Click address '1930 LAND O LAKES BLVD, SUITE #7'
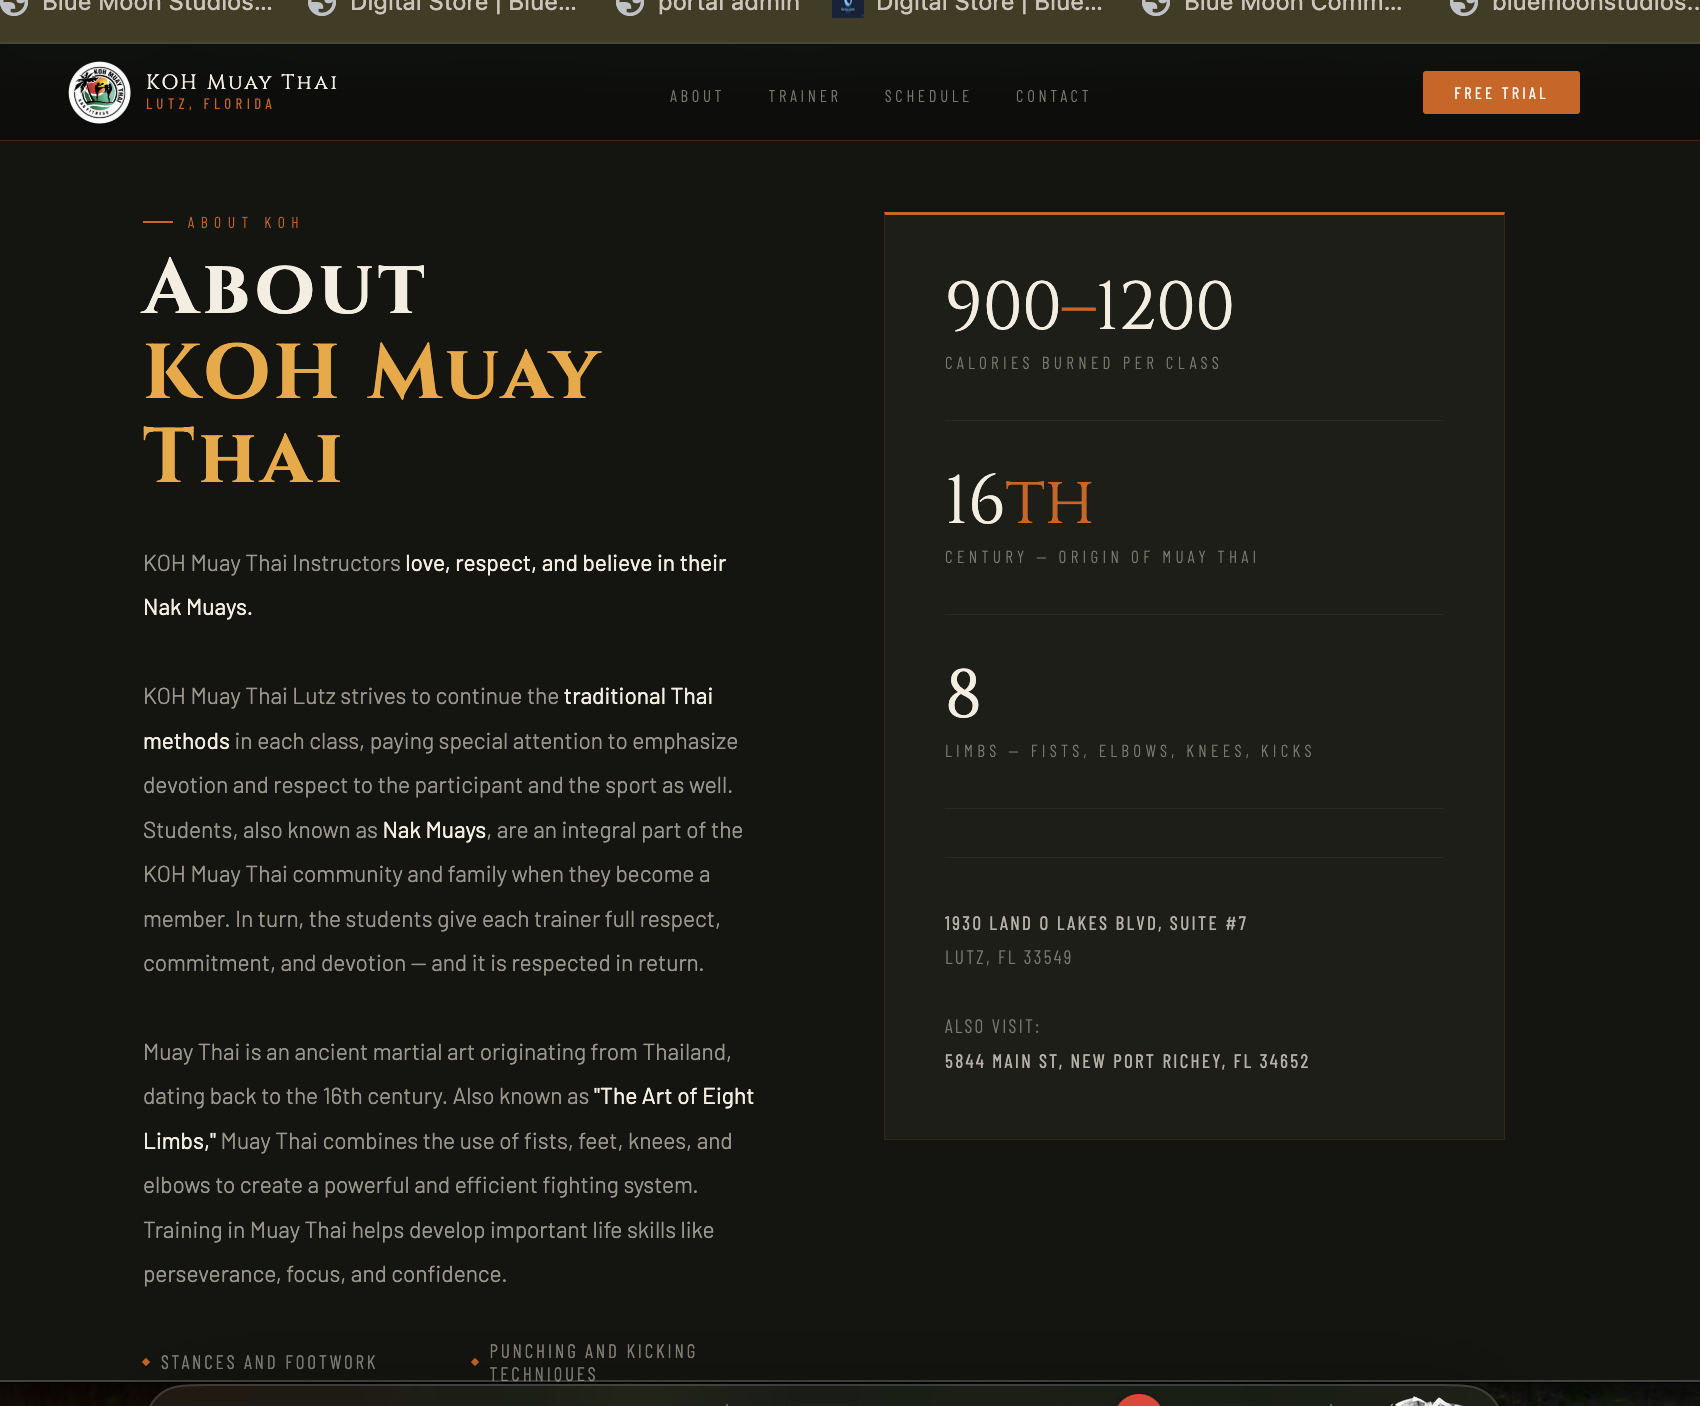Image resolution: width=1700 pixels, height=1406 pixels. pos(1096,923)
